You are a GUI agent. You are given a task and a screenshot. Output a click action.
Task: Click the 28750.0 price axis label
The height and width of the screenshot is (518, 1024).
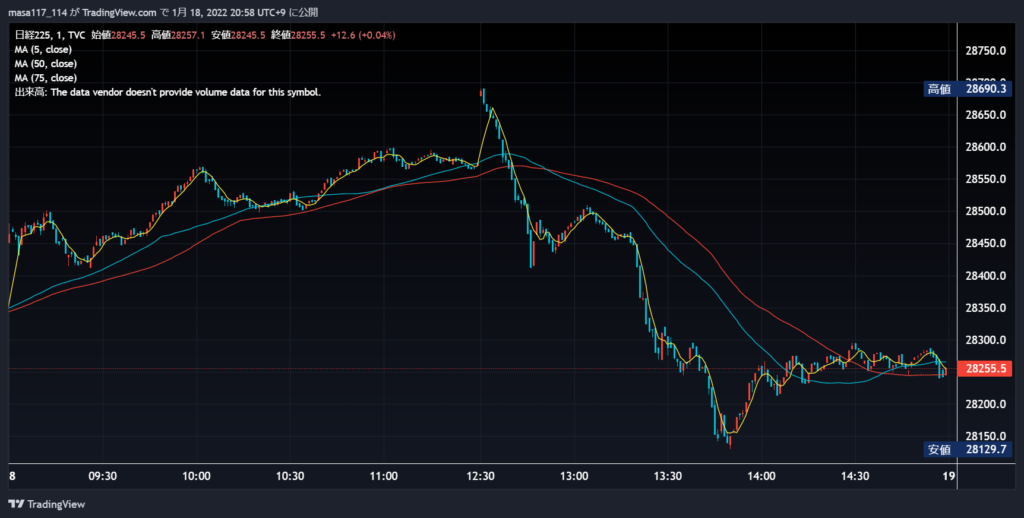[x=985, y=51]
